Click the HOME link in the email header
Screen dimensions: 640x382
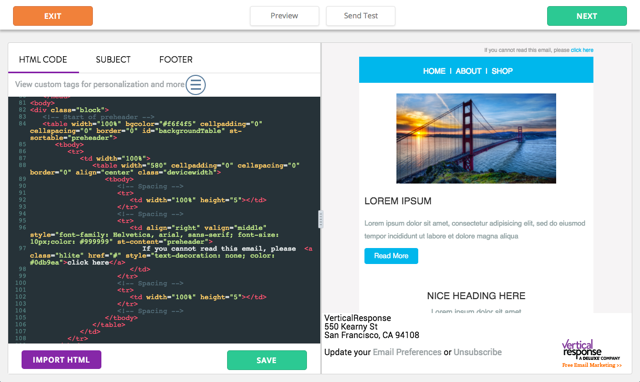point(434,71)
